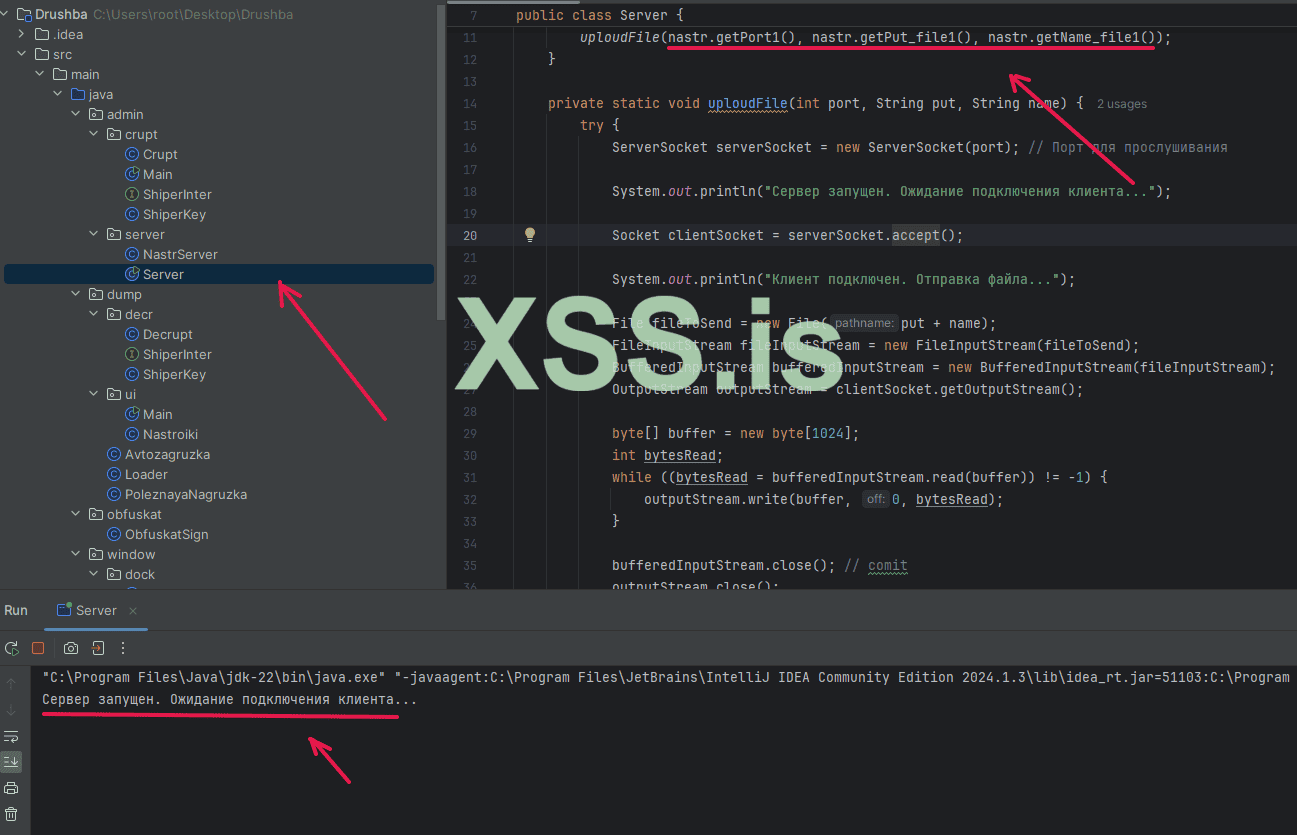Image resolution: width=1297 pixels, height=835 pixels.
Task: Open ShiperInter under decr package
Action: pos(177,354)
